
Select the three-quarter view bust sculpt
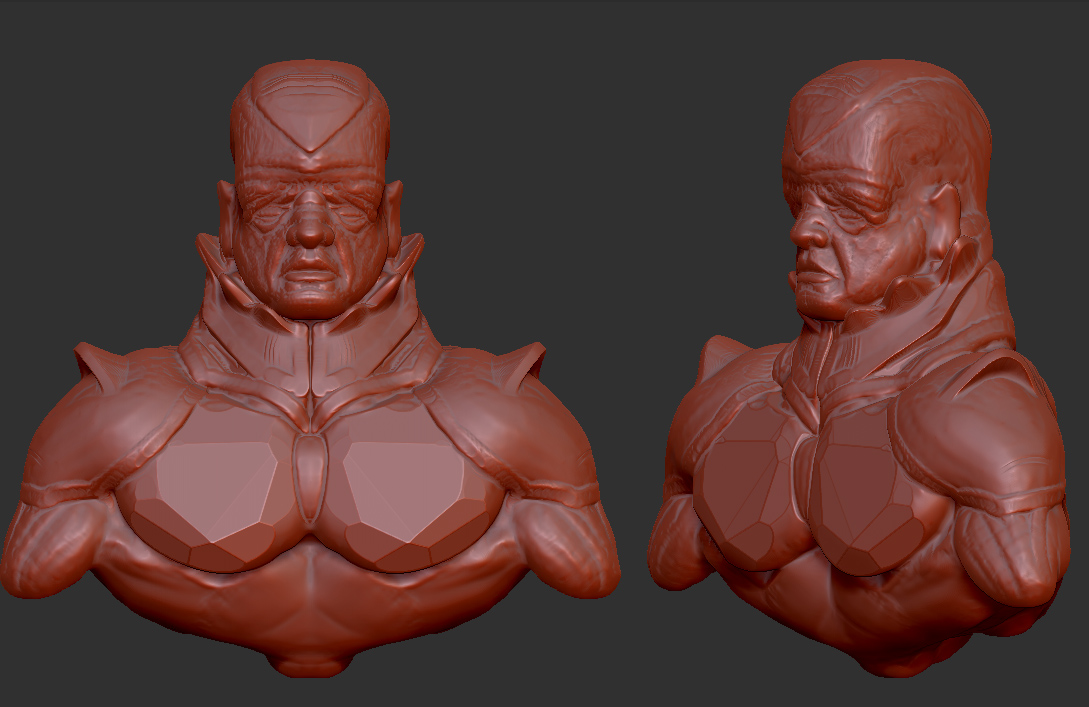click(860, 368)
